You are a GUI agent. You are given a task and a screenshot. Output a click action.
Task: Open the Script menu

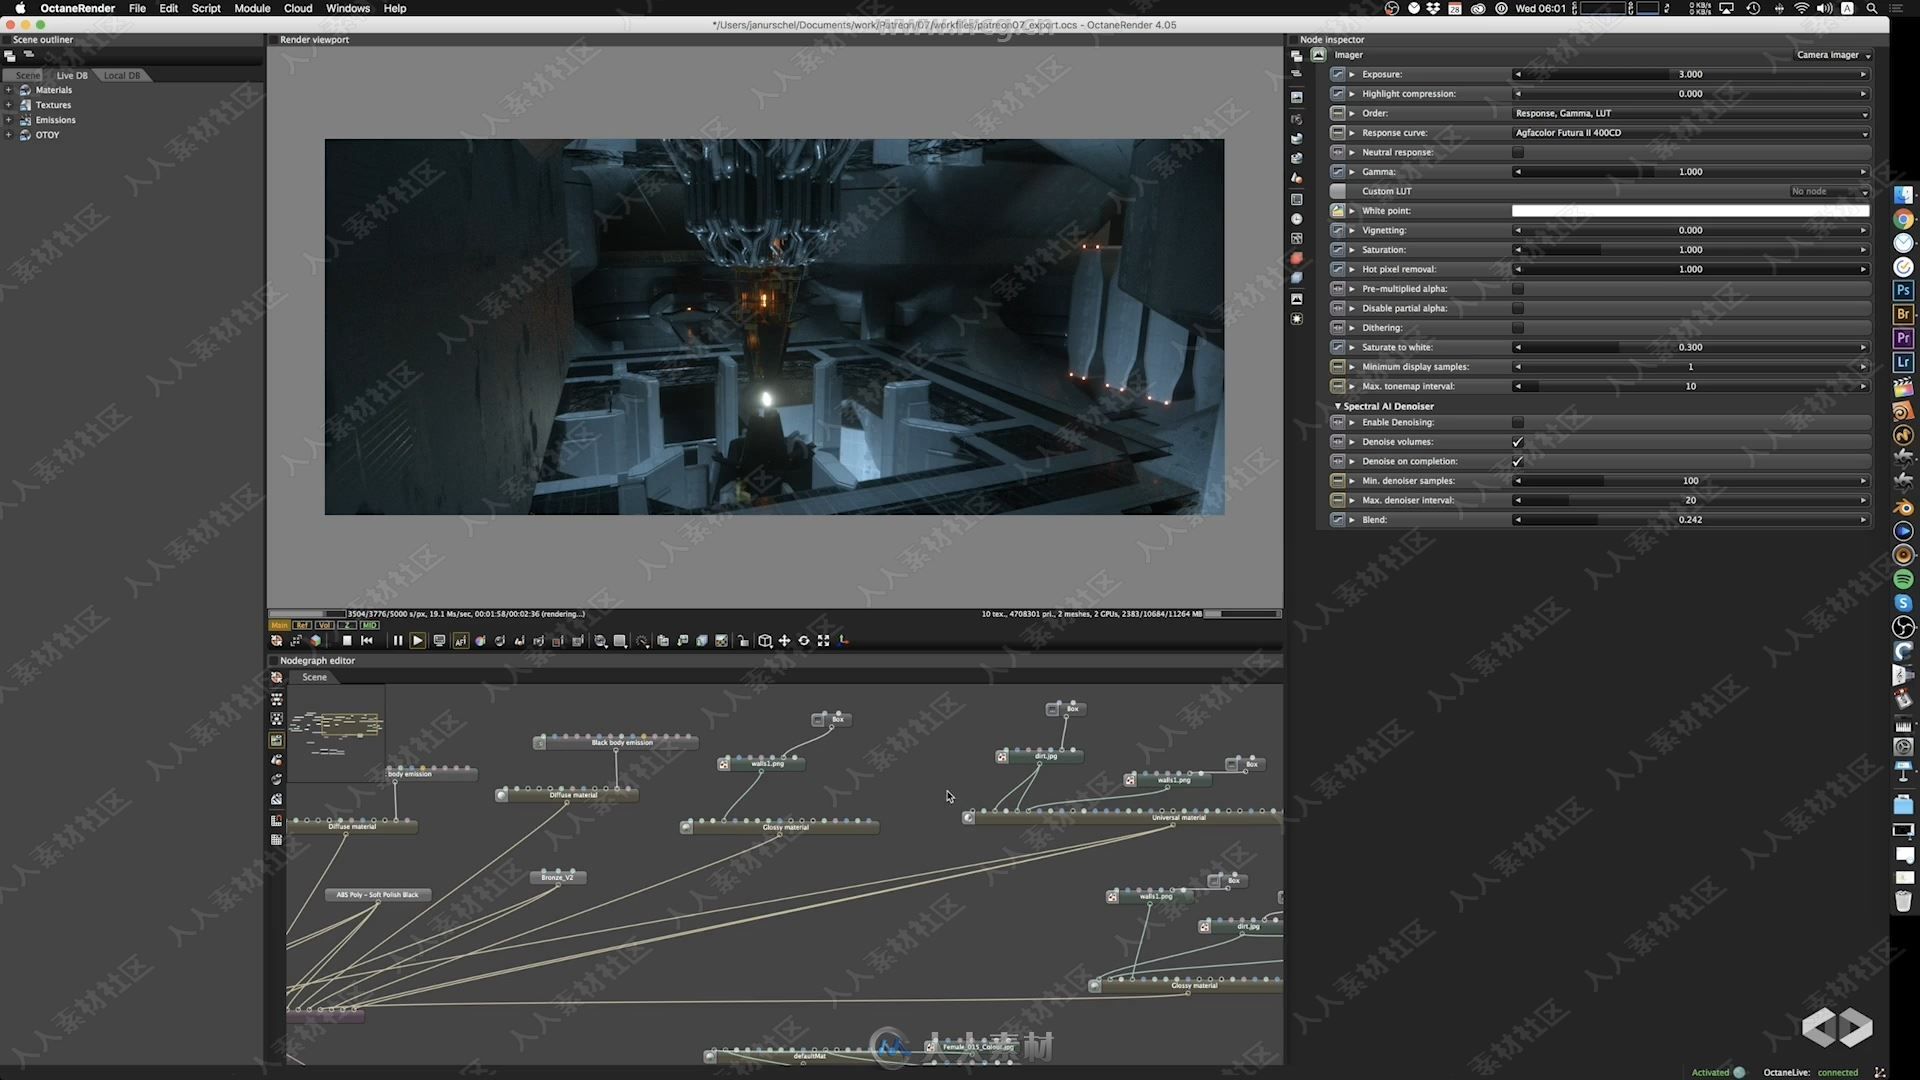coord(206,8)
